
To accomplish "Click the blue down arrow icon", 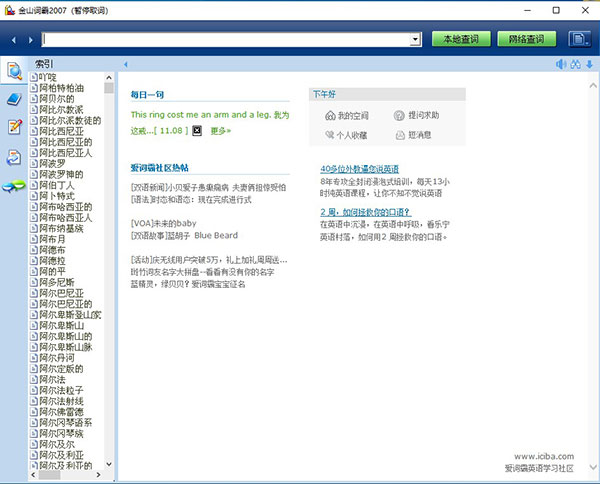I will click(589, 64).
